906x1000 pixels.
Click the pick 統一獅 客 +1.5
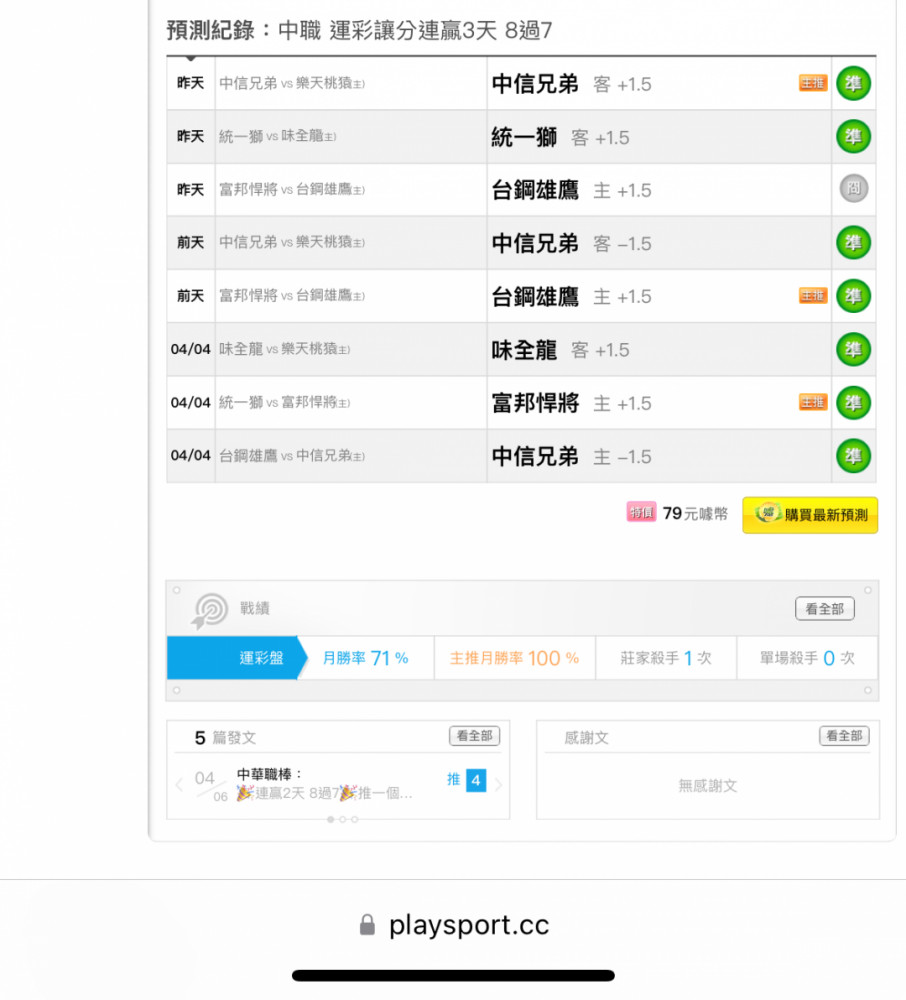[560, 137]
